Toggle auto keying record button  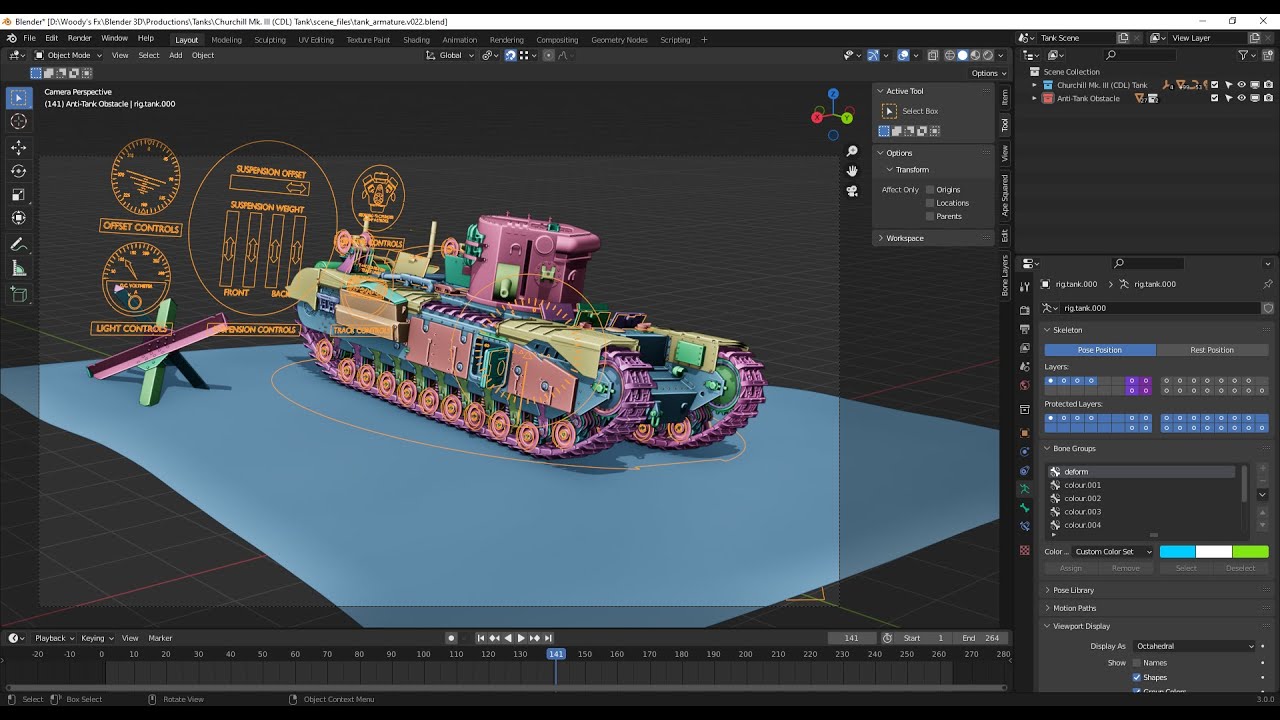[451, 638]
